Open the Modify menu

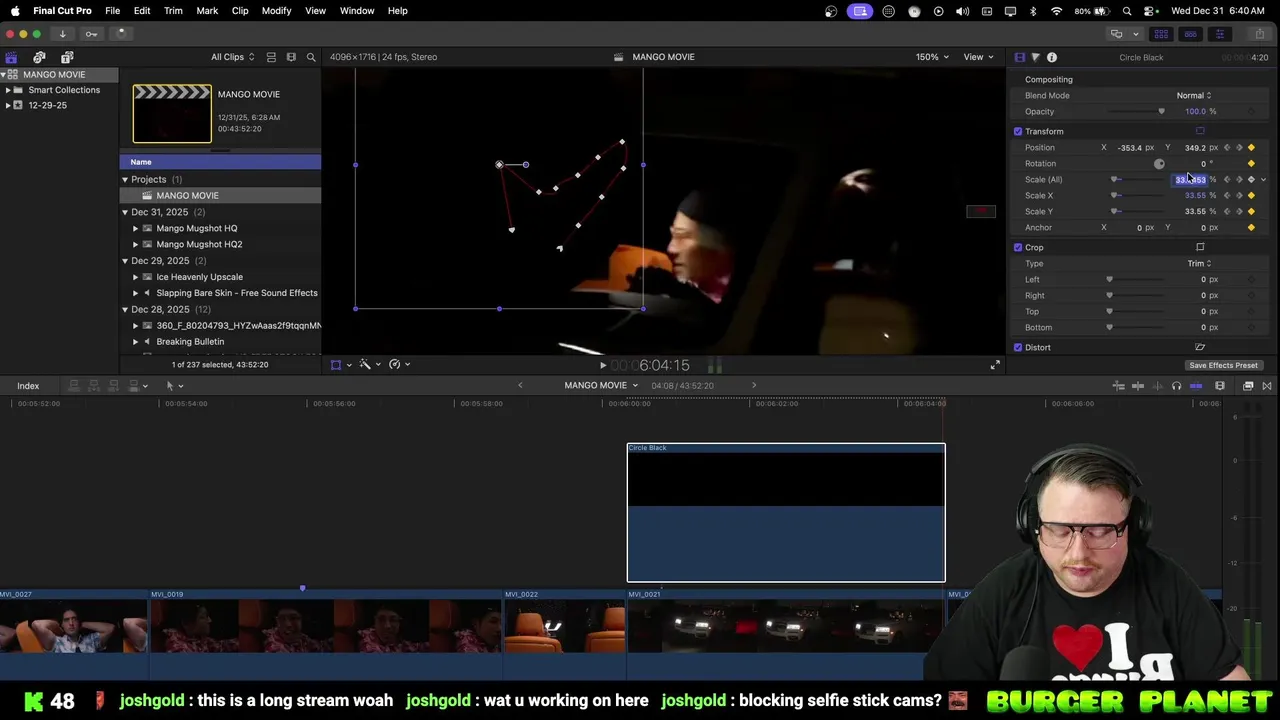276,11
